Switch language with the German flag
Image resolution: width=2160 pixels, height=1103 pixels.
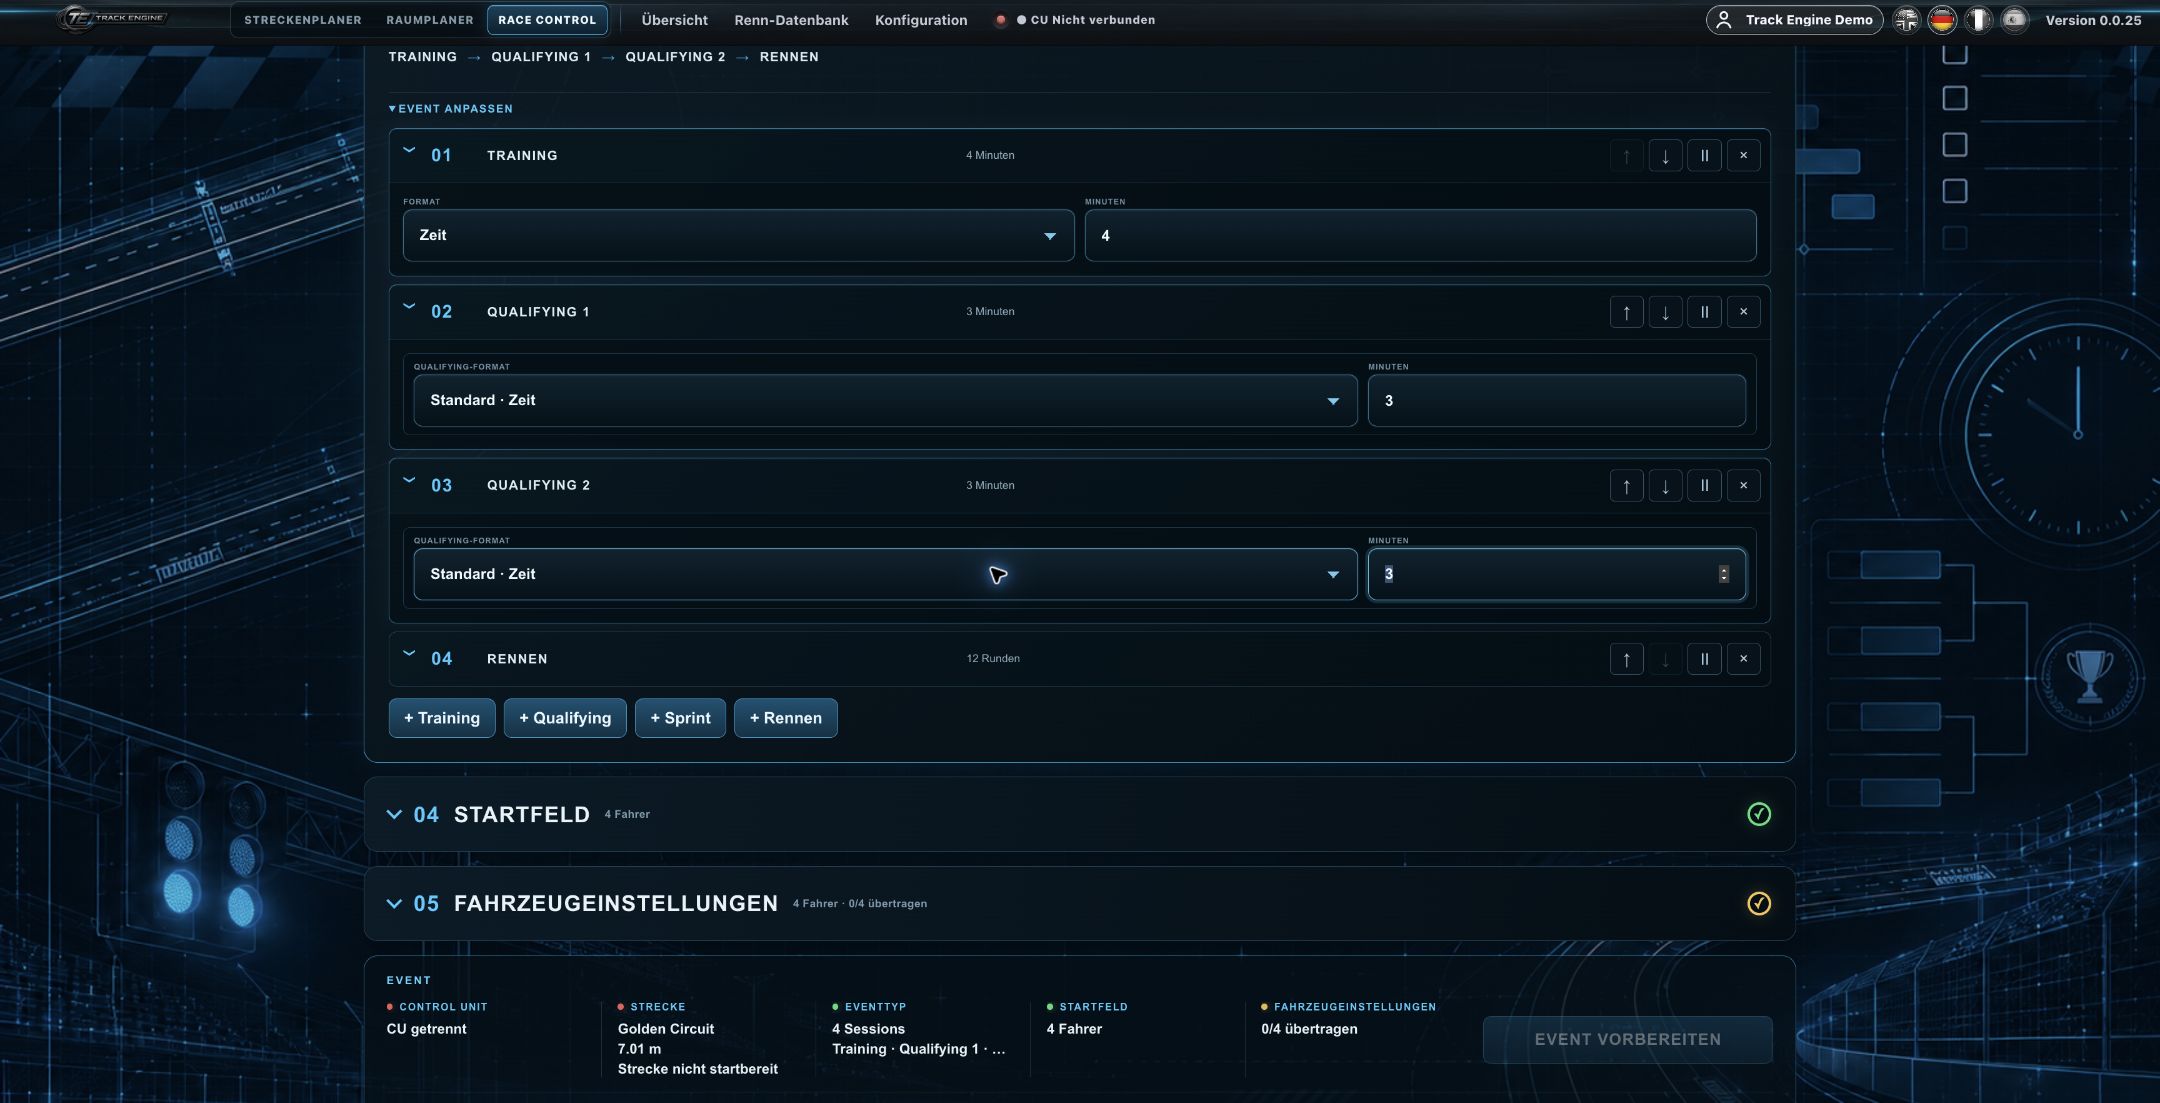coord(1942,20)
